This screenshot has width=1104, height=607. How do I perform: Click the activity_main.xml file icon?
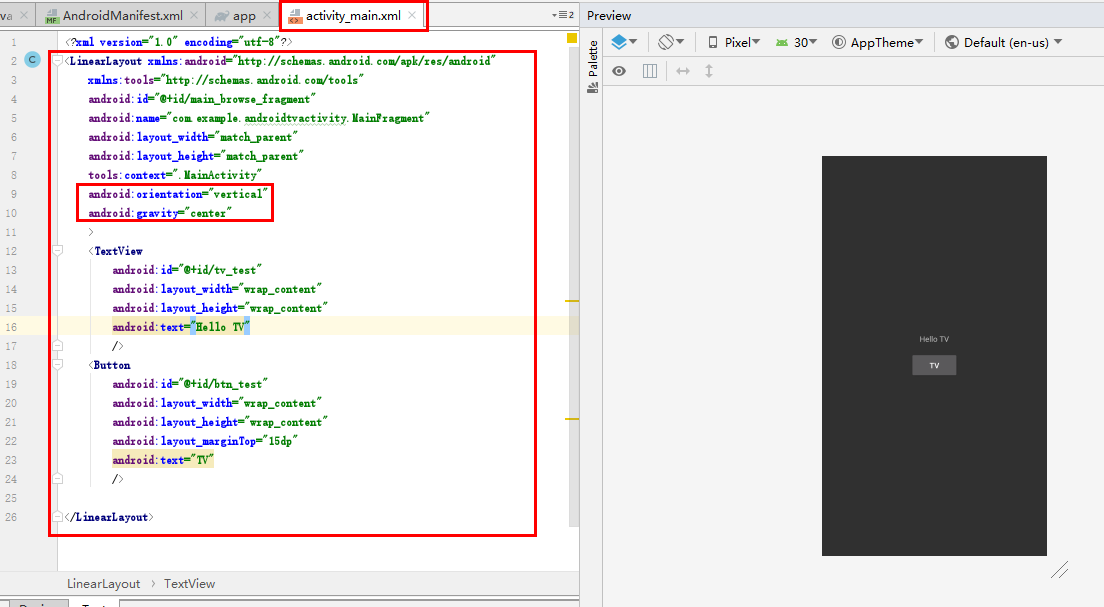click(x=295, y=16)
